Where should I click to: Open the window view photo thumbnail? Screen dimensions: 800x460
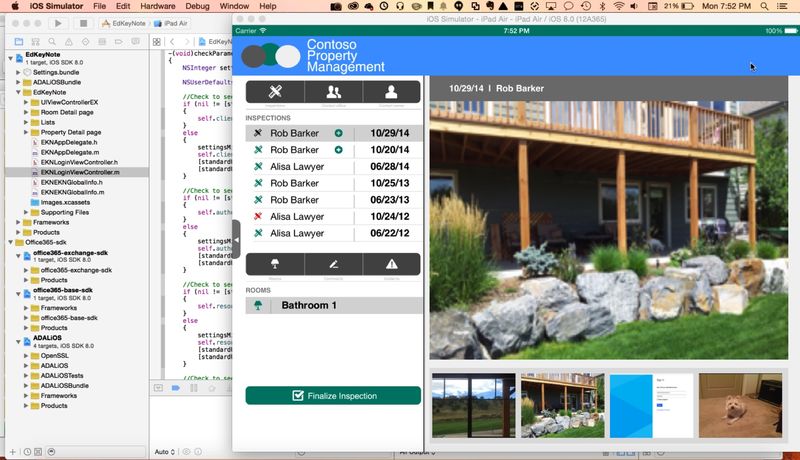473,405
